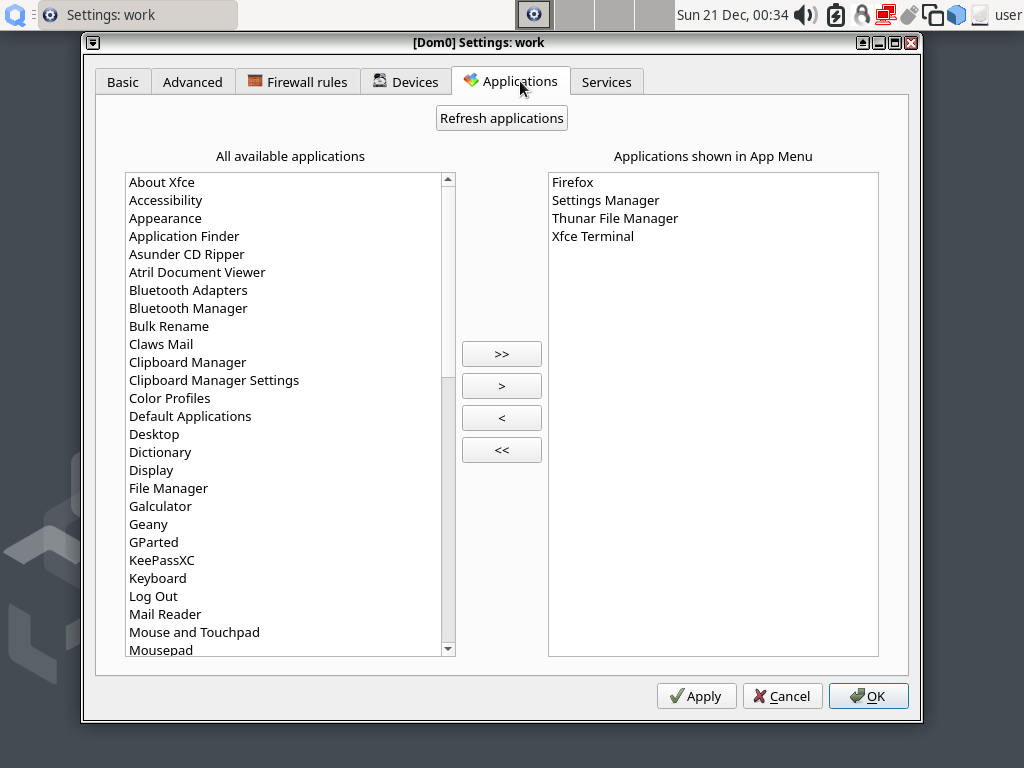Open the disk space monitor tray icon
The image size is (1024, 768).
[x=980, y=15]
